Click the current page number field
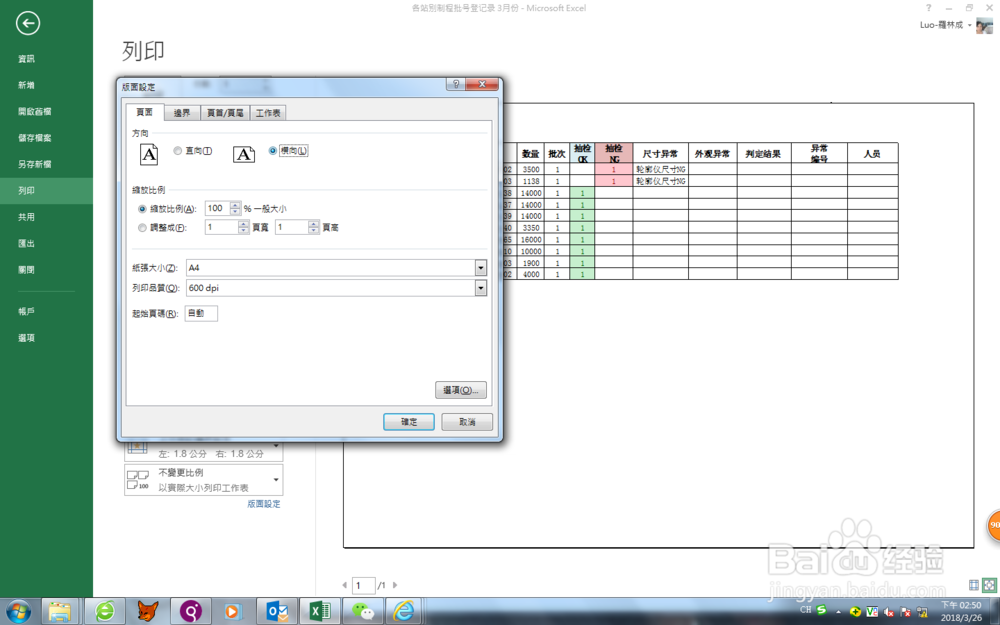1000x625 pixels. (x=364, y=585)
